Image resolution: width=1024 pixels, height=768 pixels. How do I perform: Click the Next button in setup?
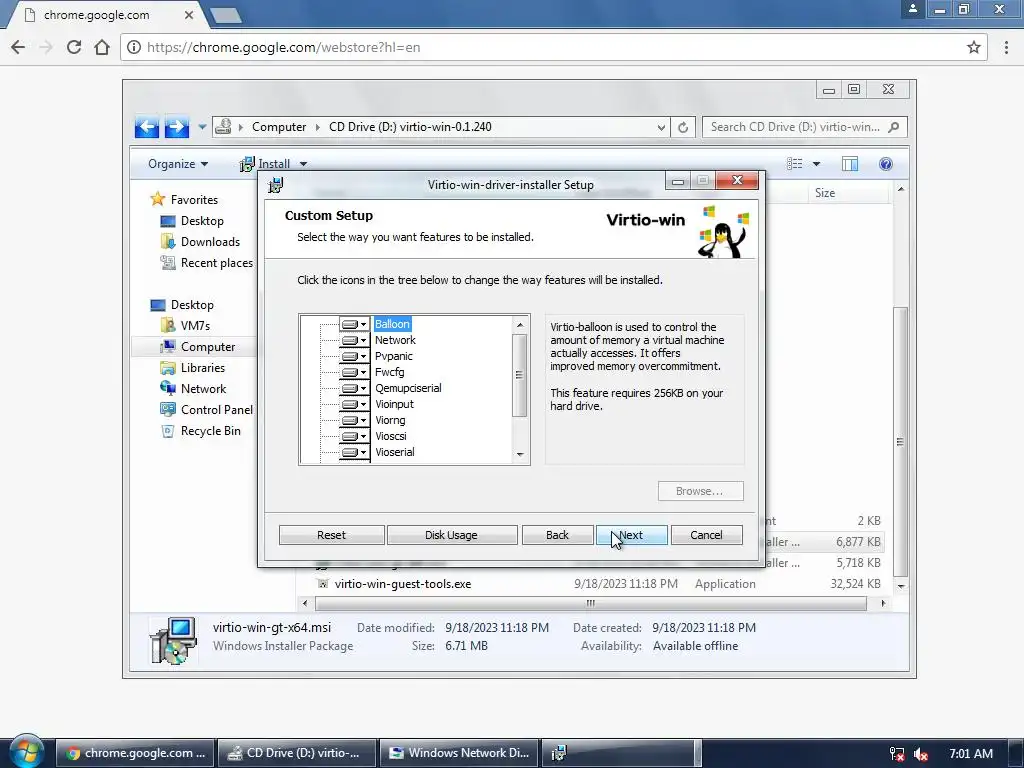632,535
